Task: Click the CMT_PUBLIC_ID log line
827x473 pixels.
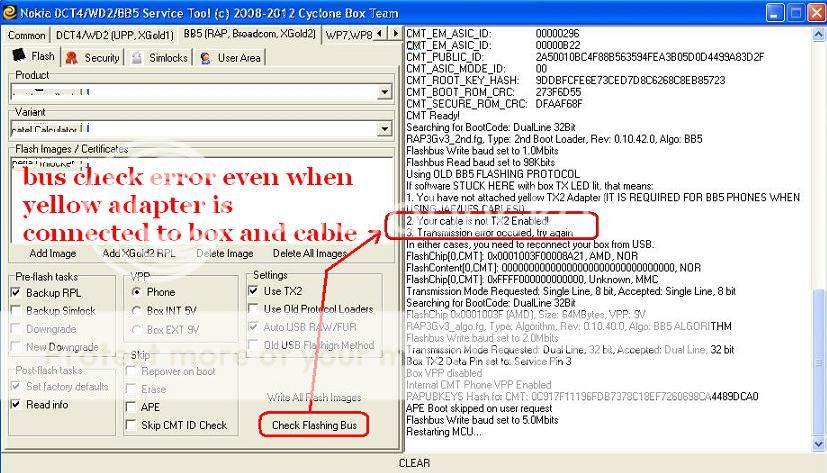Action: (x=585, y=56)
